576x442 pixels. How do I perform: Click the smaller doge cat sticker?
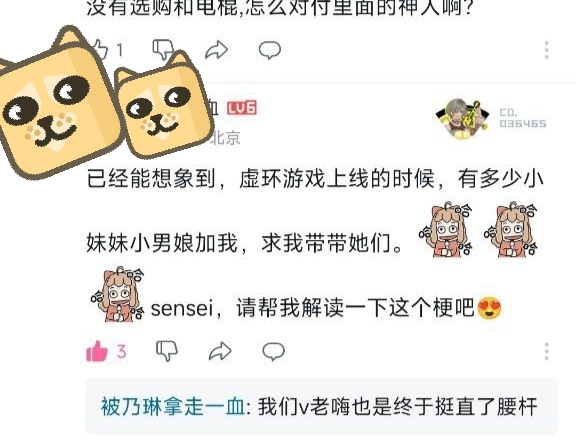click(164, 105)
